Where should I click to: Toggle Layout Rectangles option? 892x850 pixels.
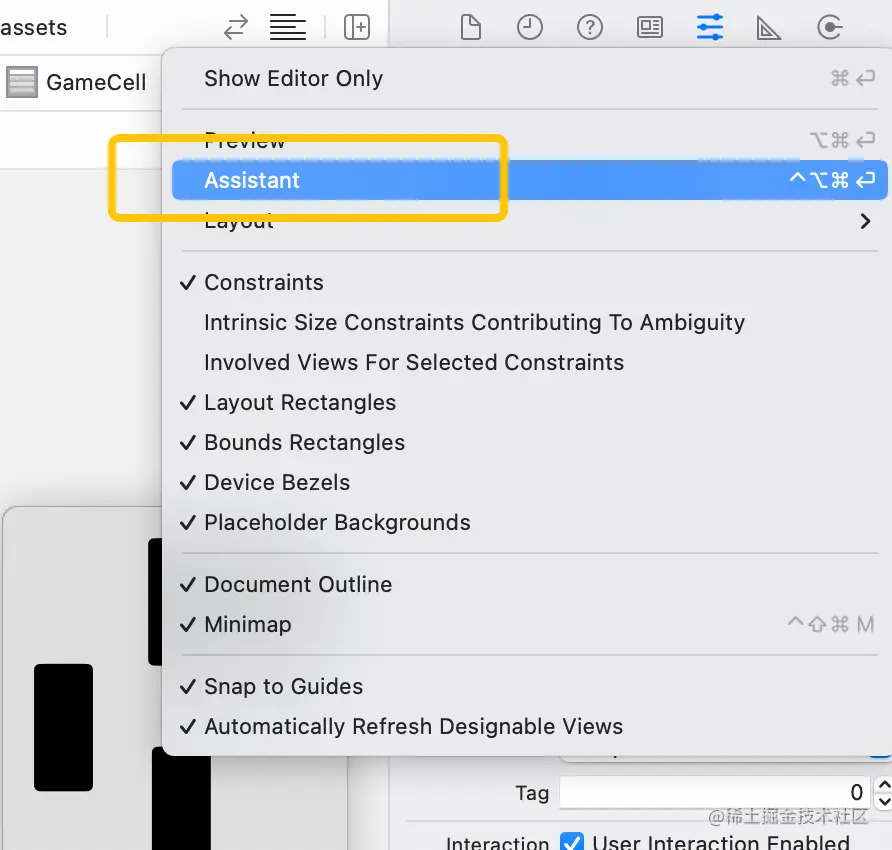click(530, 403)
